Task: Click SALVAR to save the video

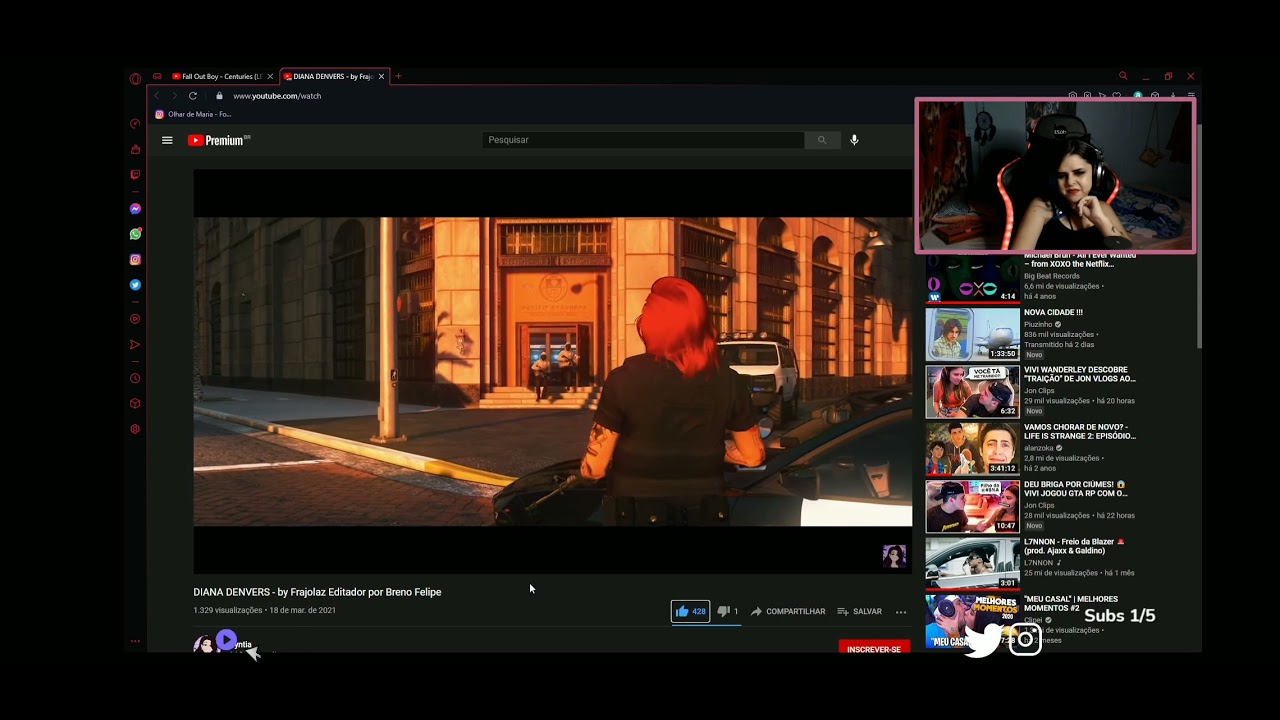Action: coord(860,611)
